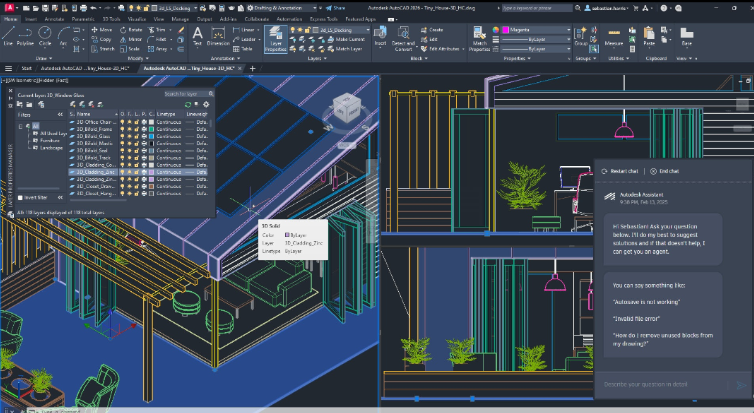Viewport: 754px width, 413px height.
Task: Toggle freeze for the 3D_Closet_Draw layer
Action: [x=129, y=186]
